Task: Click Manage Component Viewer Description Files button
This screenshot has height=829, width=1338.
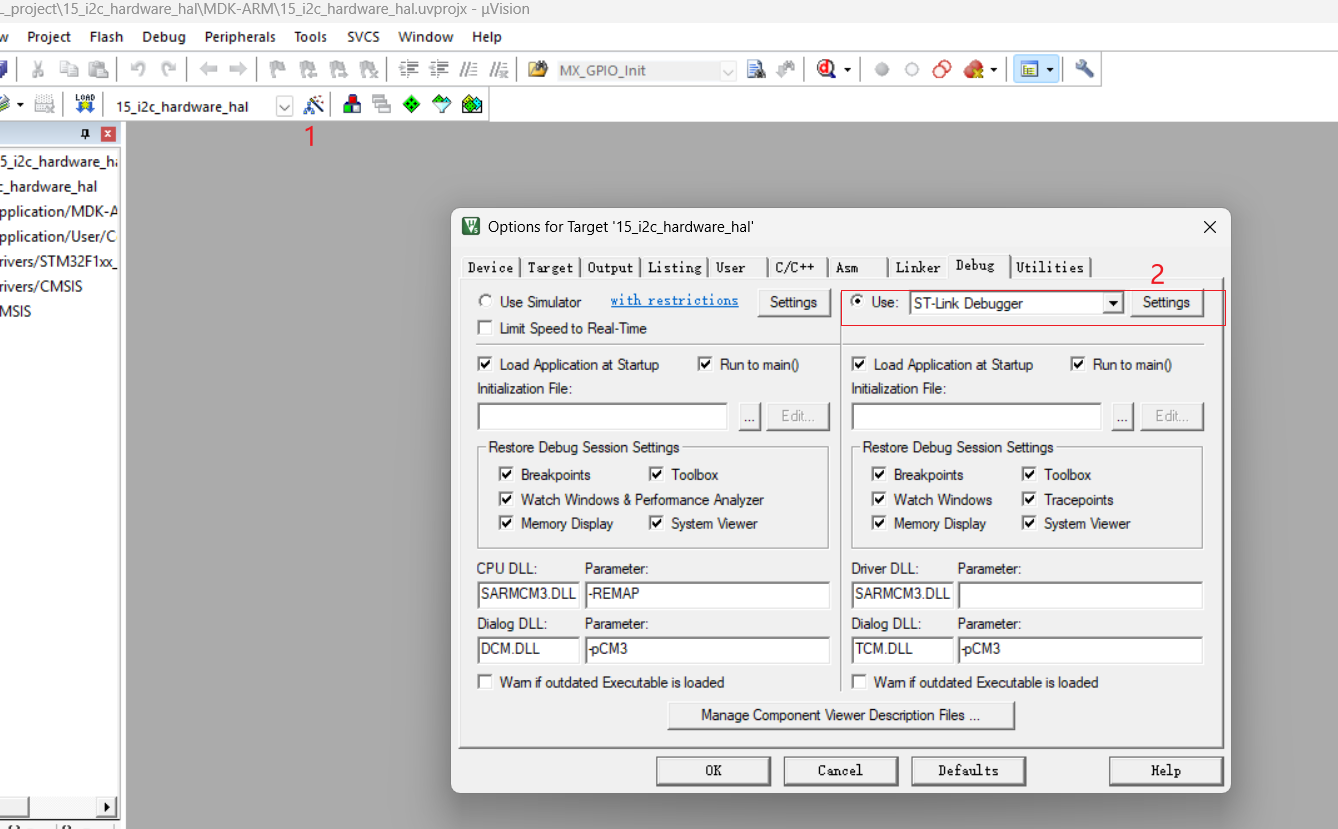Action: (841, 715)
